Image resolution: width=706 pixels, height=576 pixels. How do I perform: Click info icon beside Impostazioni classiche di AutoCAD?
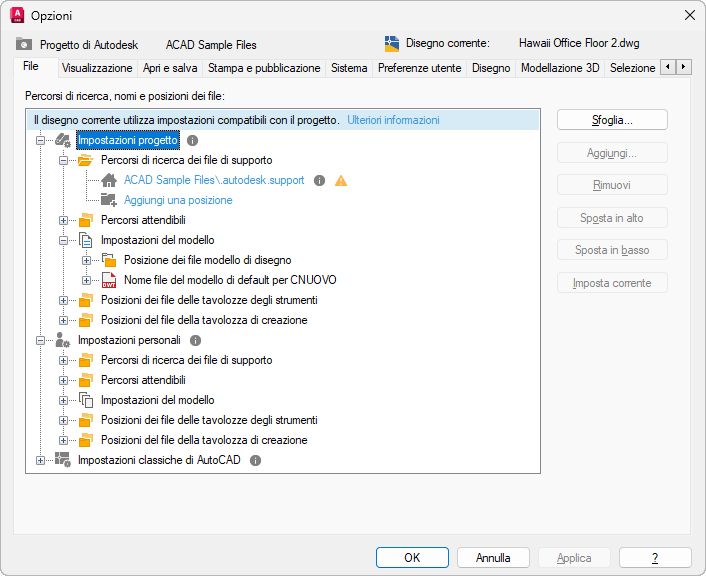point(256,461)
